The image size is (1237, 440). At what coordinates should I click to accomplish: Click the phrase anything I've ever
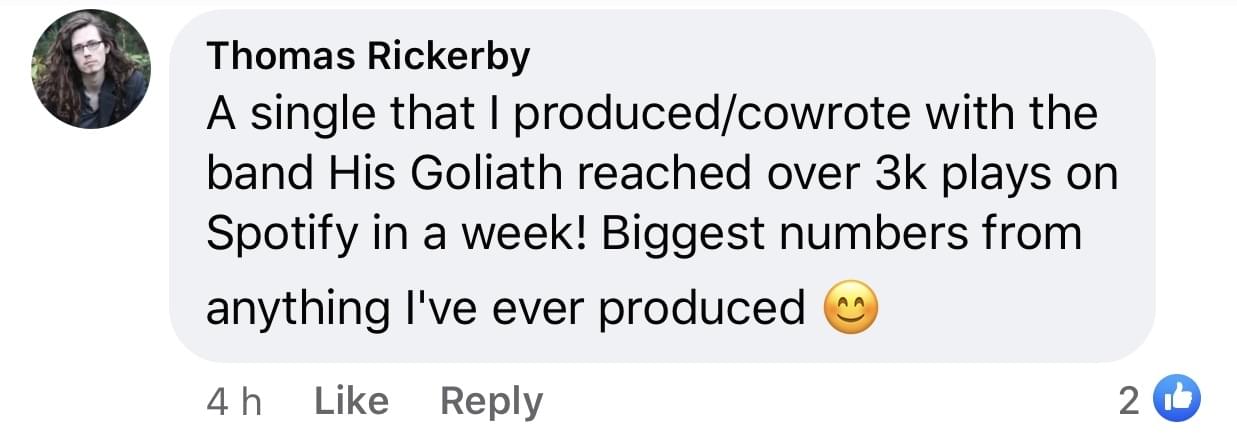400,309
